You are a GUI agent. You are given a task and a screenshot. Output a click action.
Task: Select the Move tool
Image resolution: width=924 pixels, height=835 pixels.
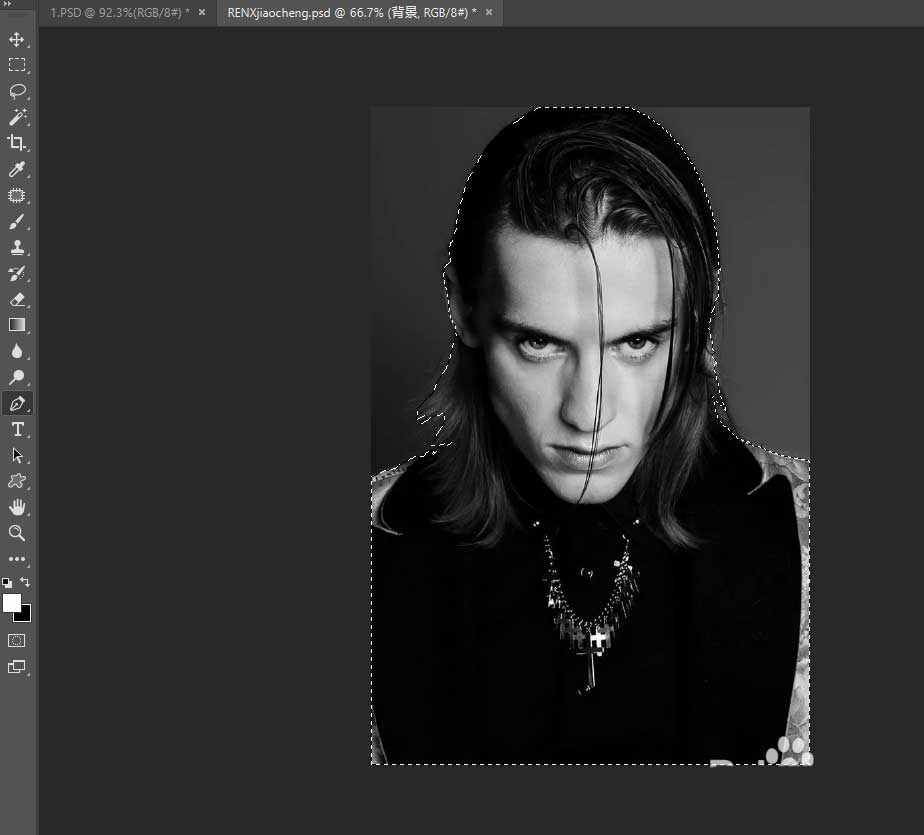tap(16, 39)
